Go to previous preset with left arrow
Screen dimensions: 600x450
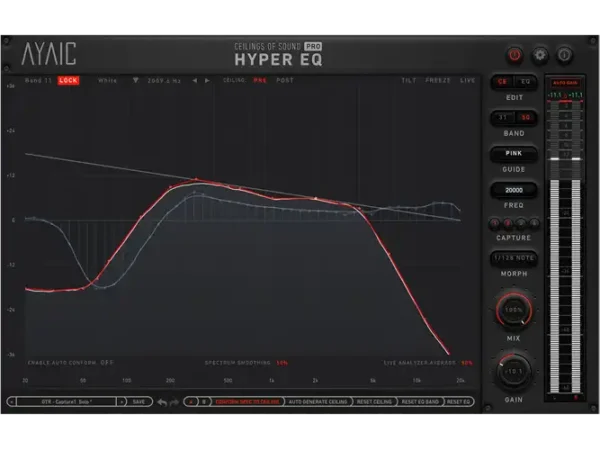(11, 402)
